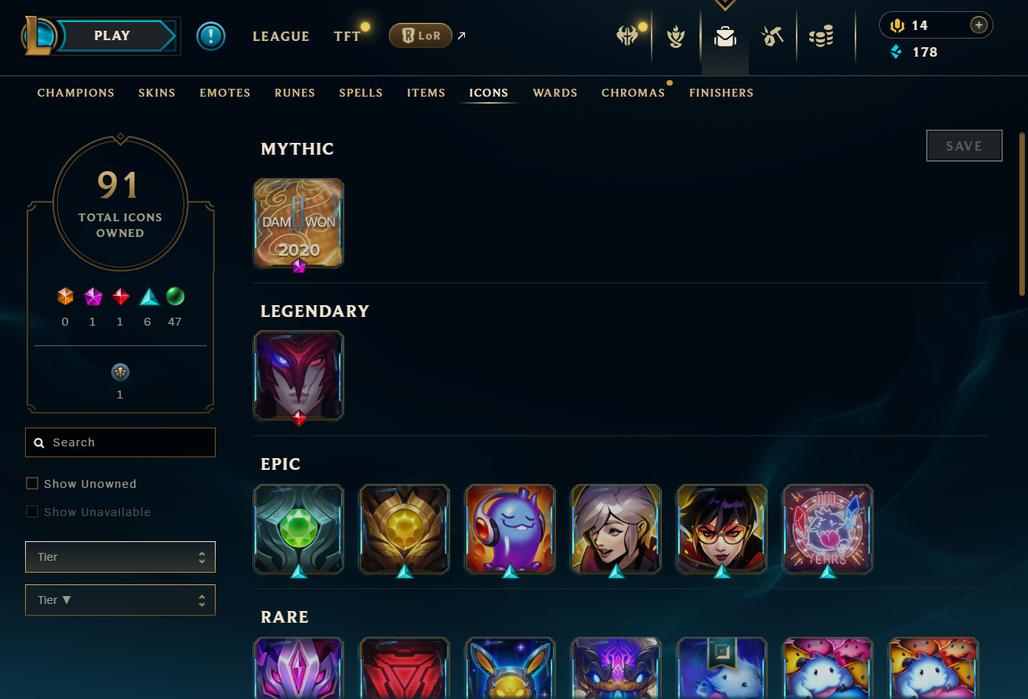The image size is (1028, 699).
Task: Click the vertical scrollbar on the right
Action: tap(1021, 214)
